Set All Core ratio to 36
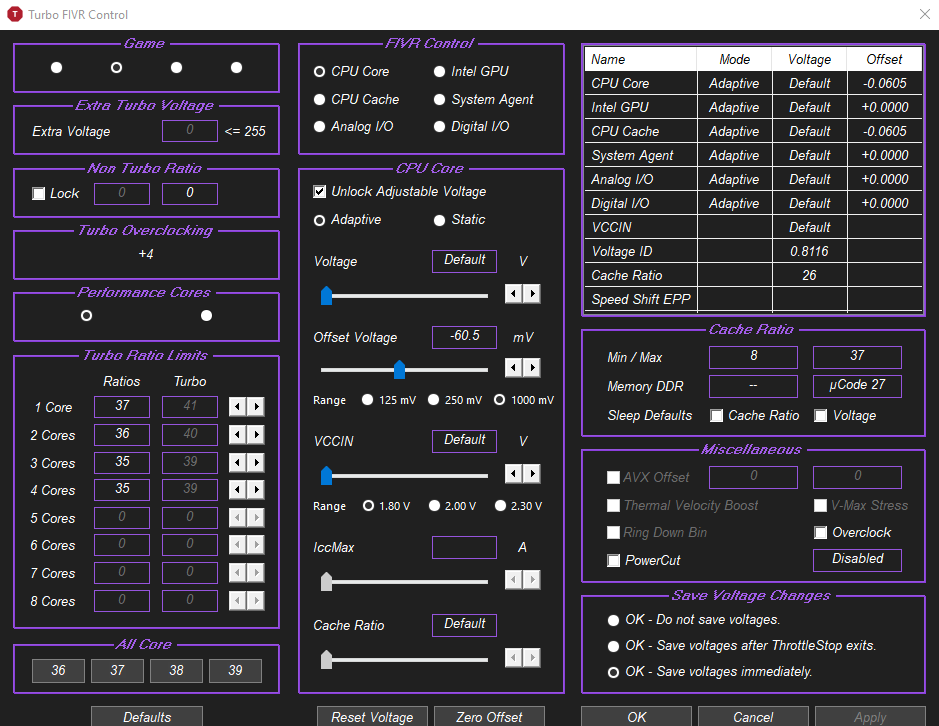 [x=58, y=670]
